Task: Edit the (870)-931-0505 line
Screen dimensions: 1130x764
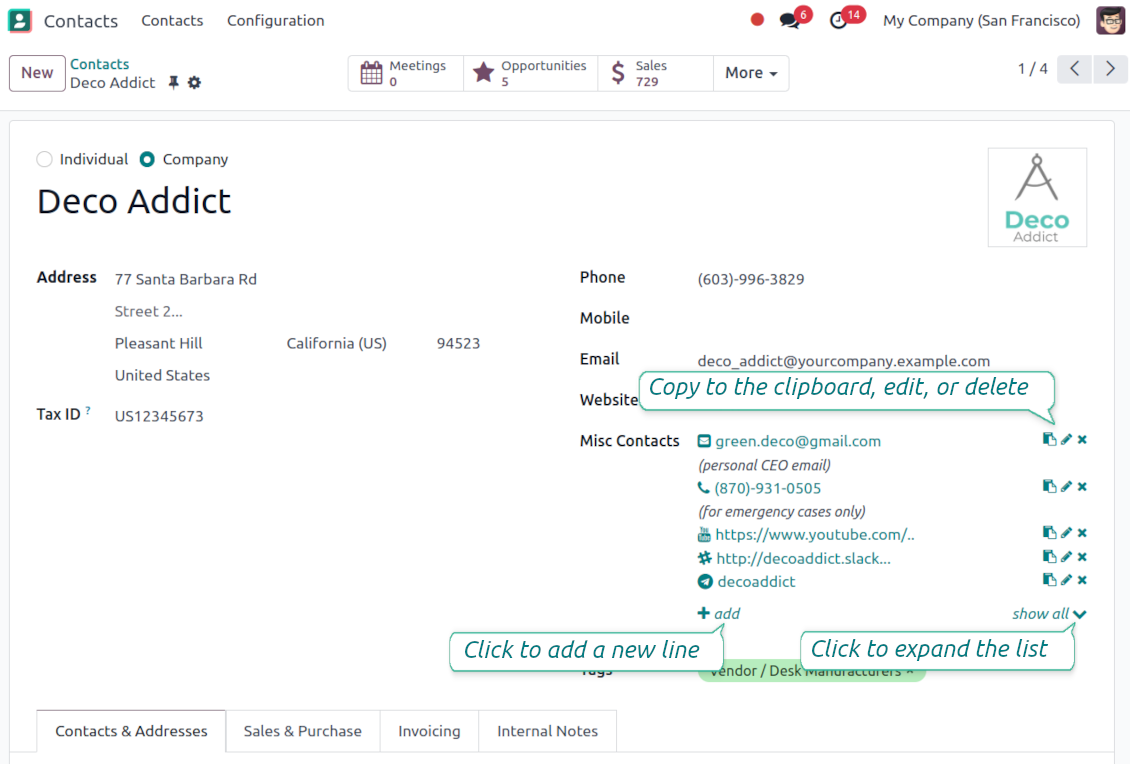Action: pos(1067,487)
